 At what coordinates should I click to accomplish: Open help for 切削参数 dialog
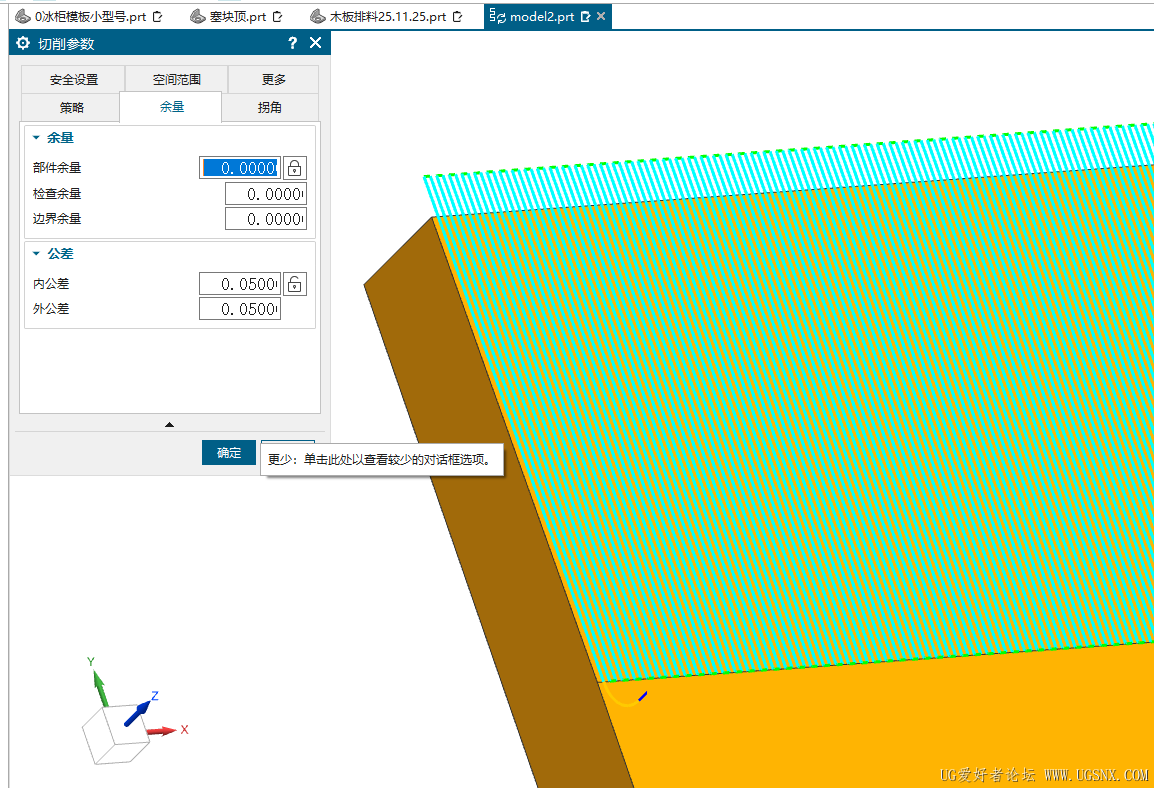click(293, 43)
